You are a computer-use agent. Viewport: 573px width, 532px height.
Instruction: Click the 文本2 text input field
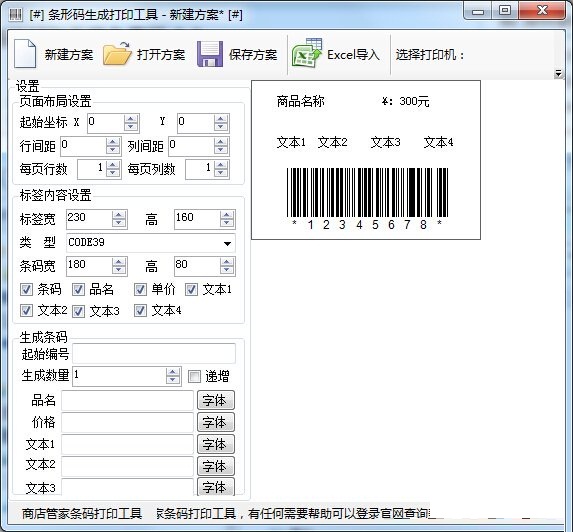(x=127, y=466)
